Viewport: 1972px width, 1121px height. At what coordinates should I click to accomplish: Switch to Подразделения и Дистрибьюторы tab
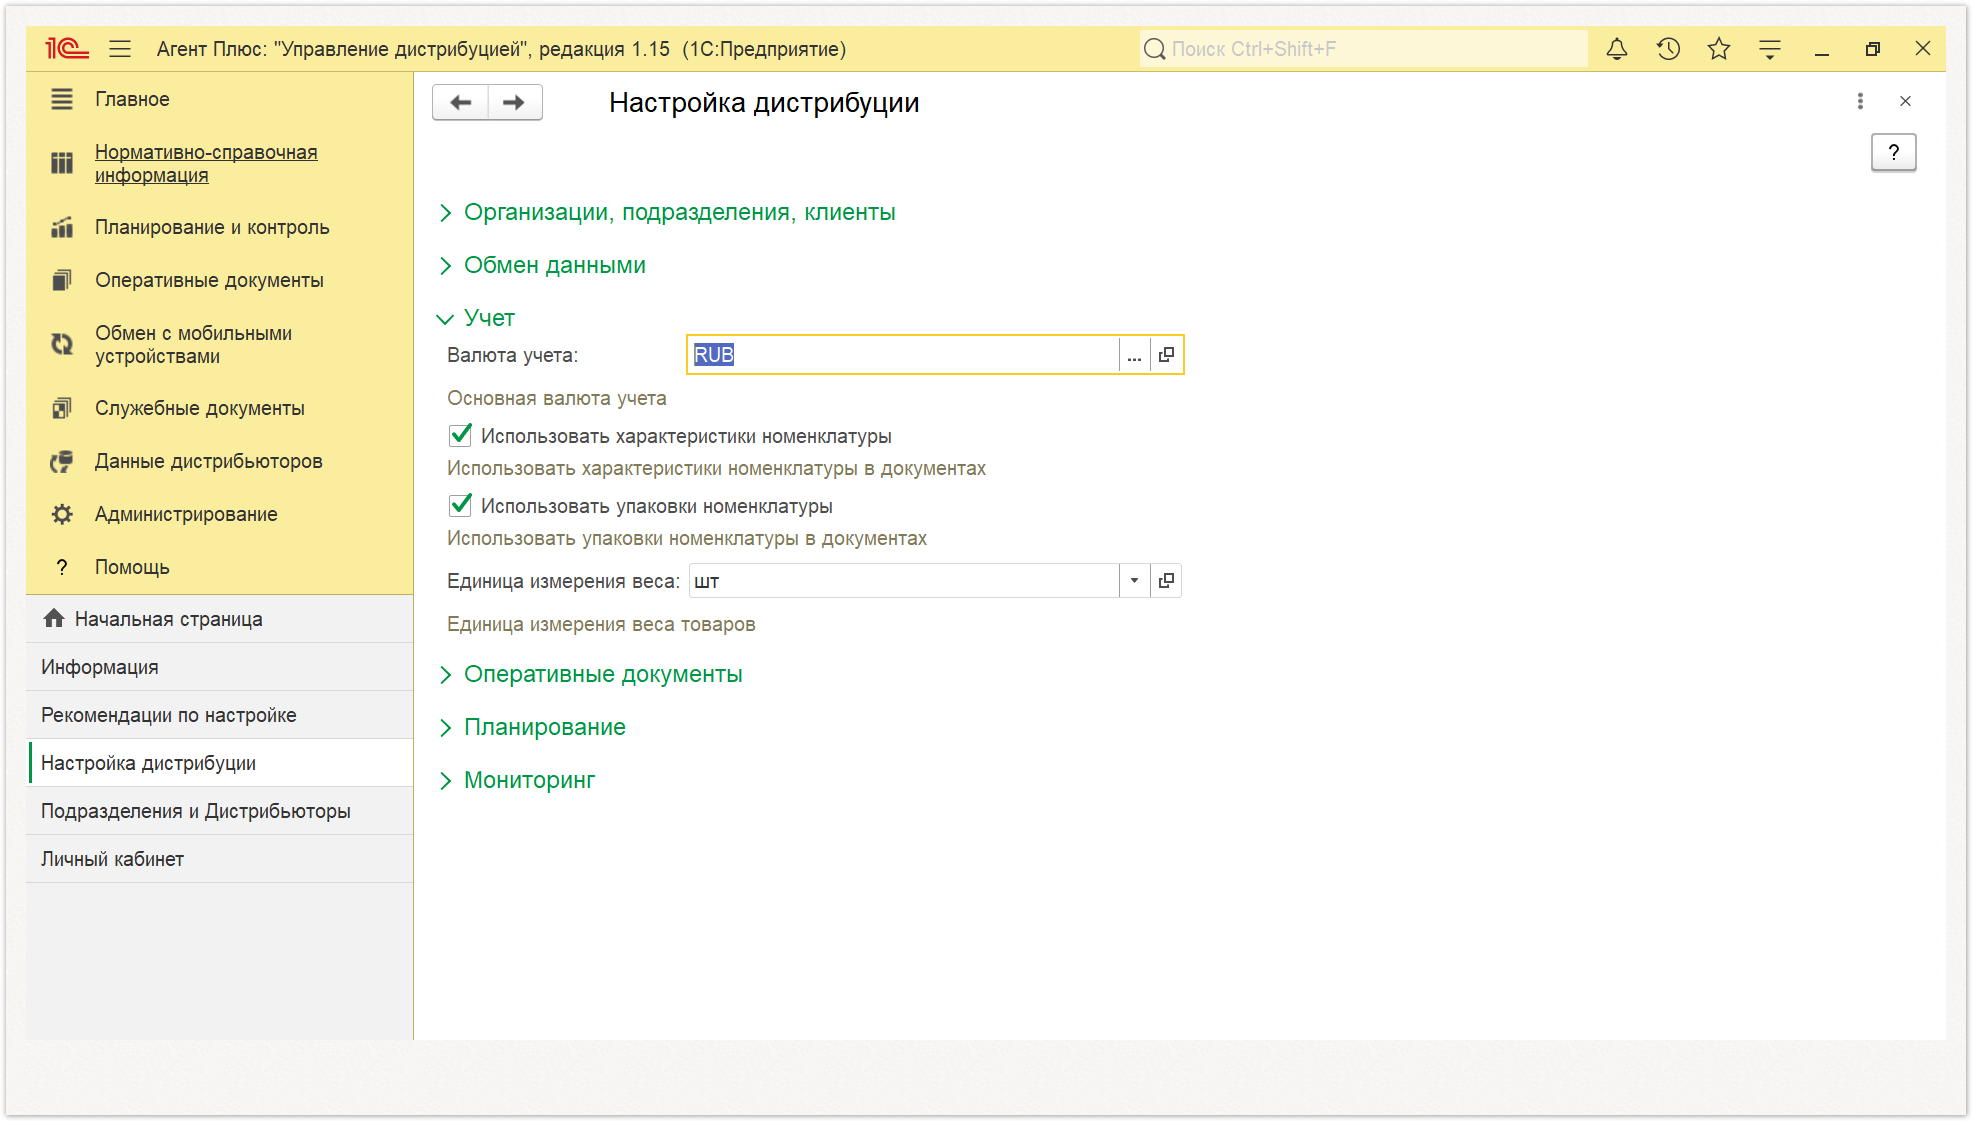click(220, 811)
